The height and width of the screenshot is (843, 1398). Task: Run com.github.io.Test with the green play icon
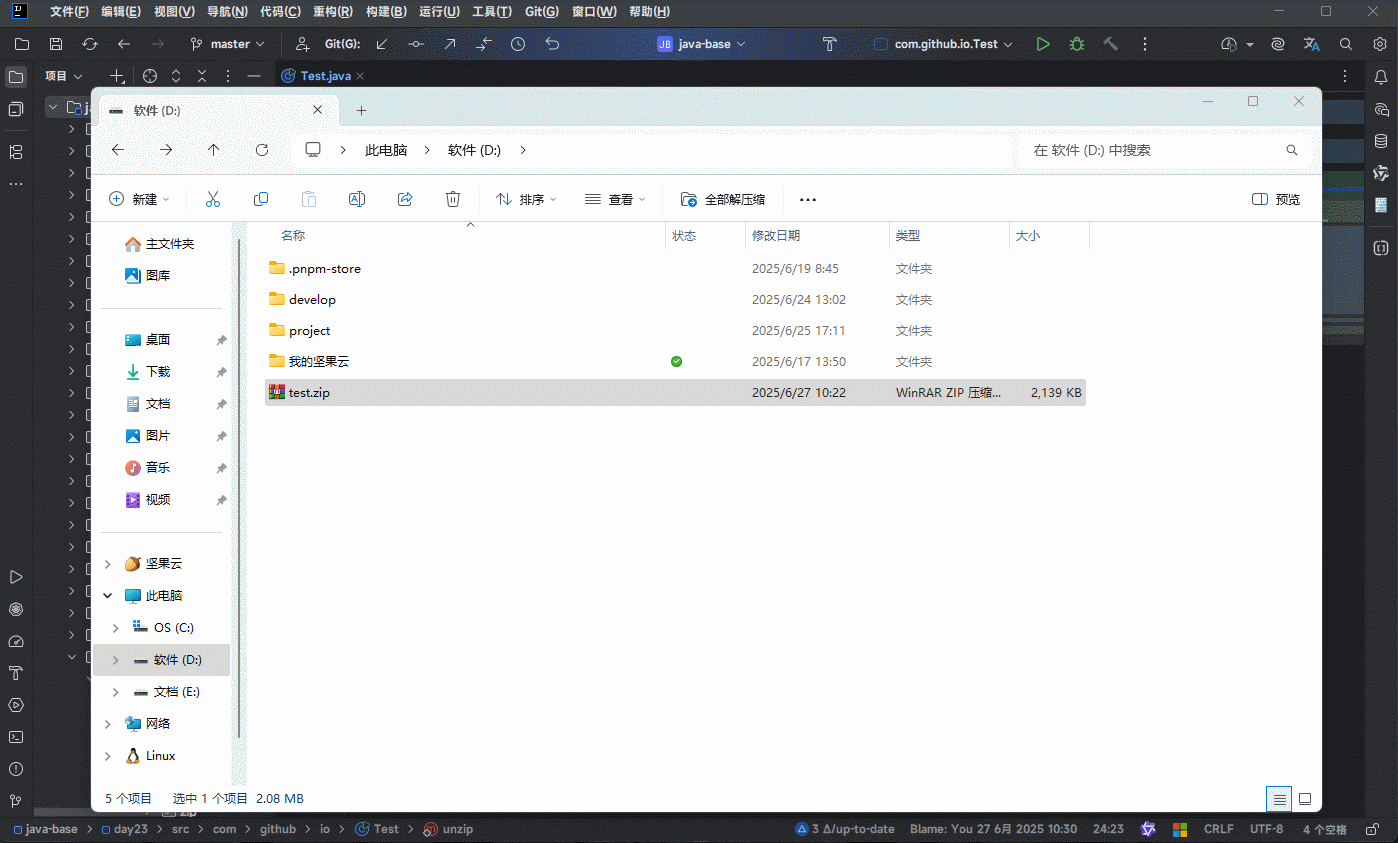coord(1043,44)
